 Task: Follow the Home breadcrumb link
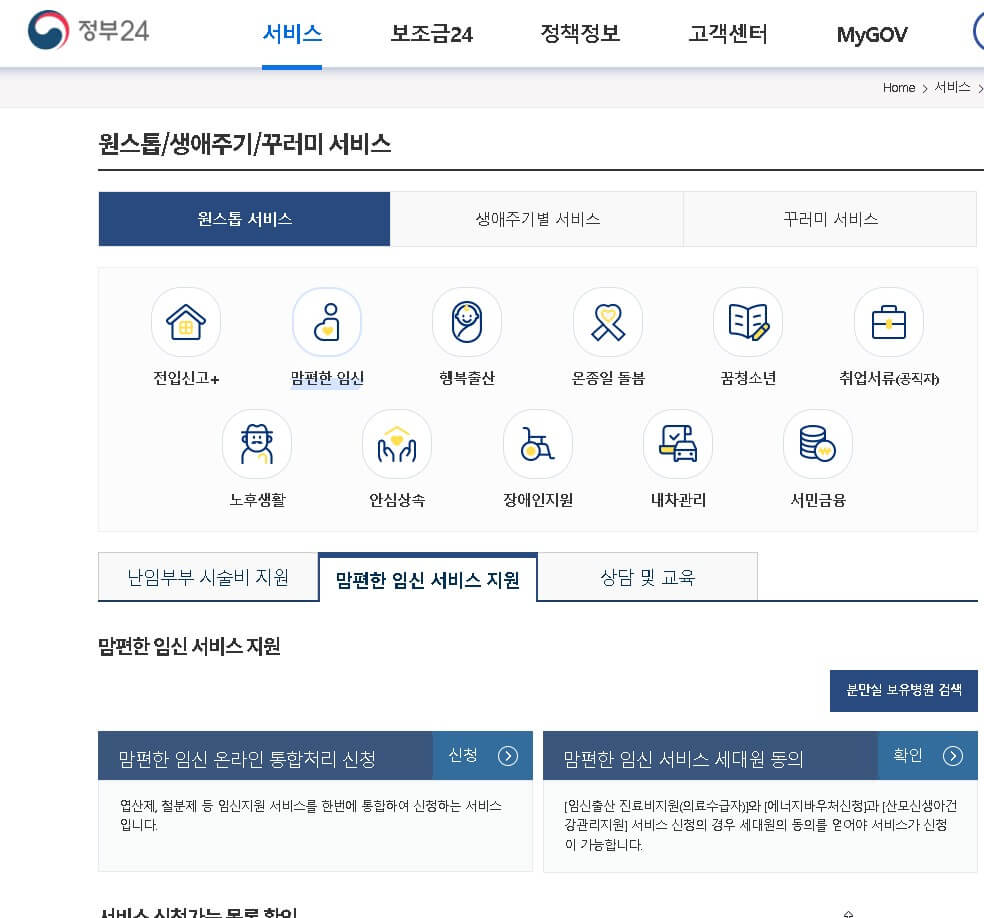897,88
